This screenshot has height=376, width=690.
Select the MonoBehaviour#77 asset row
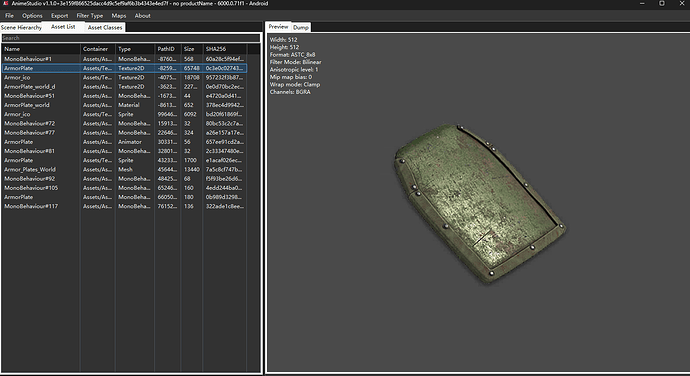coord(125,133)
